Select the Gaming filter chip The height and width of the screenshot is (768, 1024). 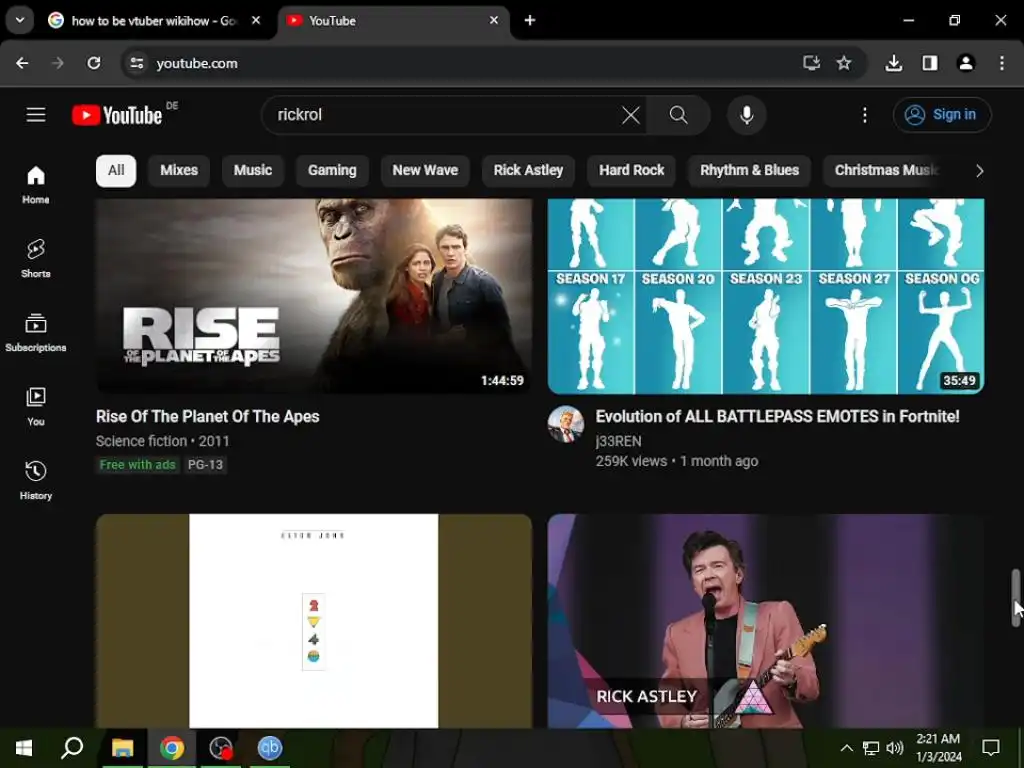coord(332,170)
